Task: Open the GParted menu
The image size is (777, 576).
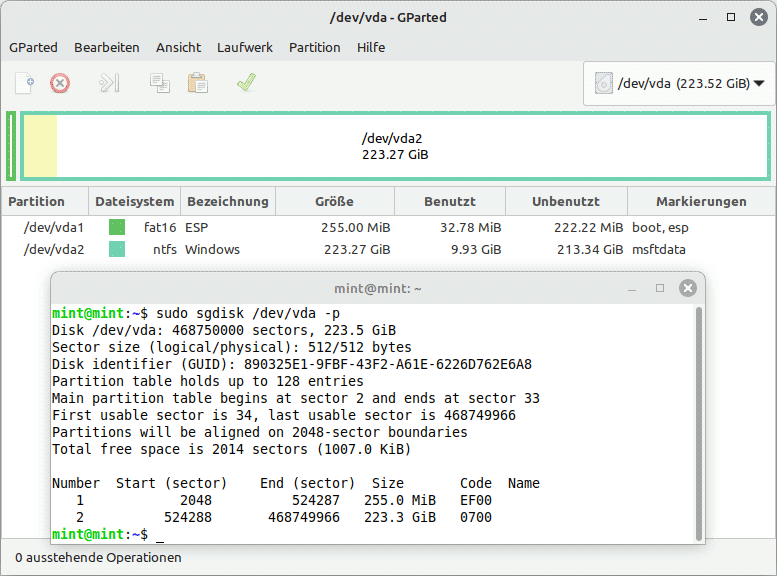Action: pos(33,48)
